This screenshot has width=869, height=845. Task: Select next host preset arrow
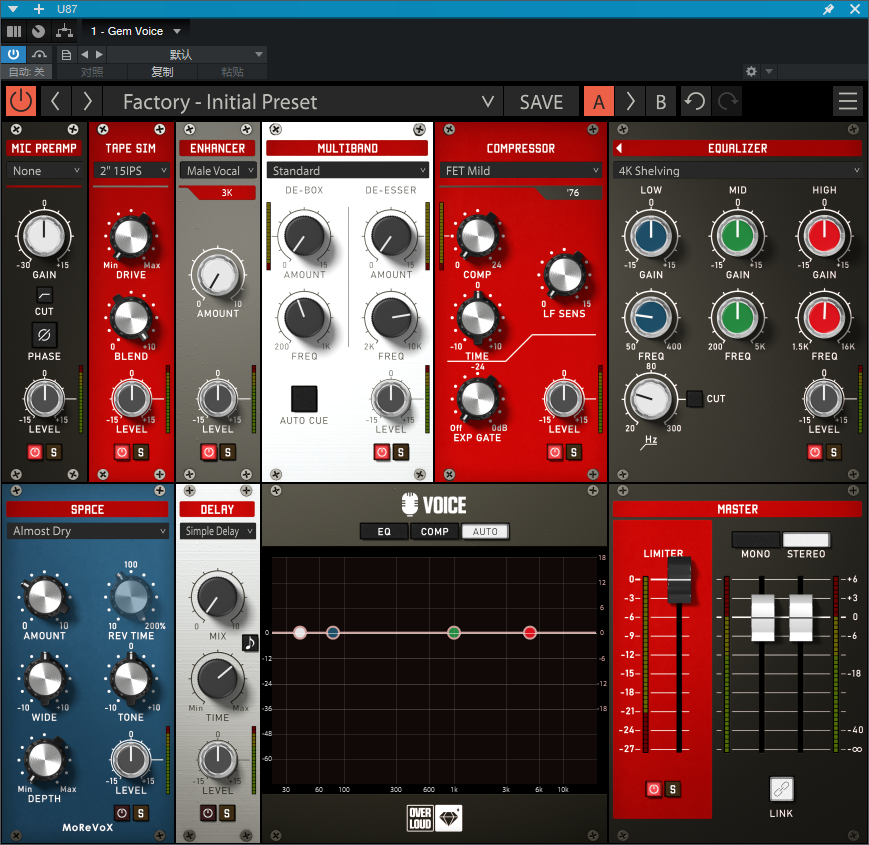pos(99,54)
